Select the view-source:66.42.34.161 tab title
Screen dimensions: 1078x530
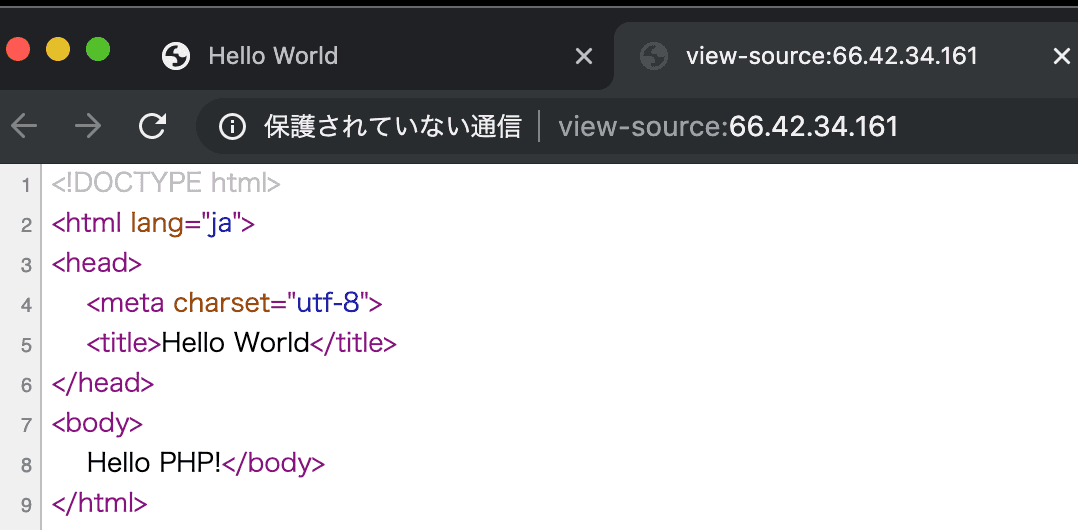(831, 56)
